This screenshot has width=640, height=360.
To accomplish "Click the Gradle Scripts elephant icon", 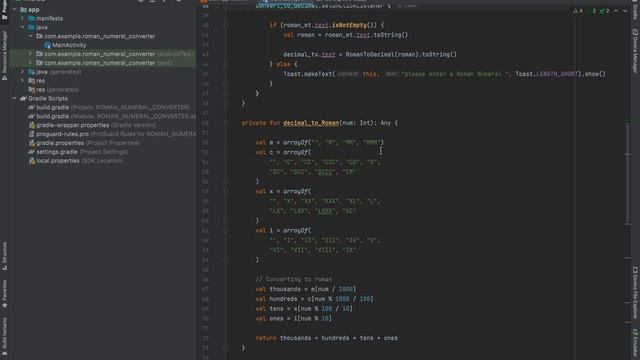I will [x=23, y=98].
